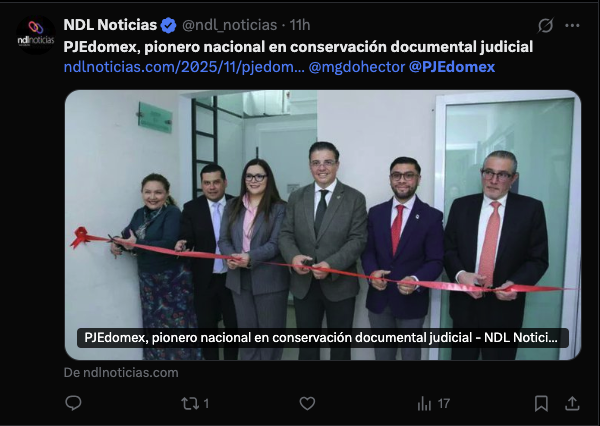Visit the @mgdohector mention

click(x=357, y=67)
